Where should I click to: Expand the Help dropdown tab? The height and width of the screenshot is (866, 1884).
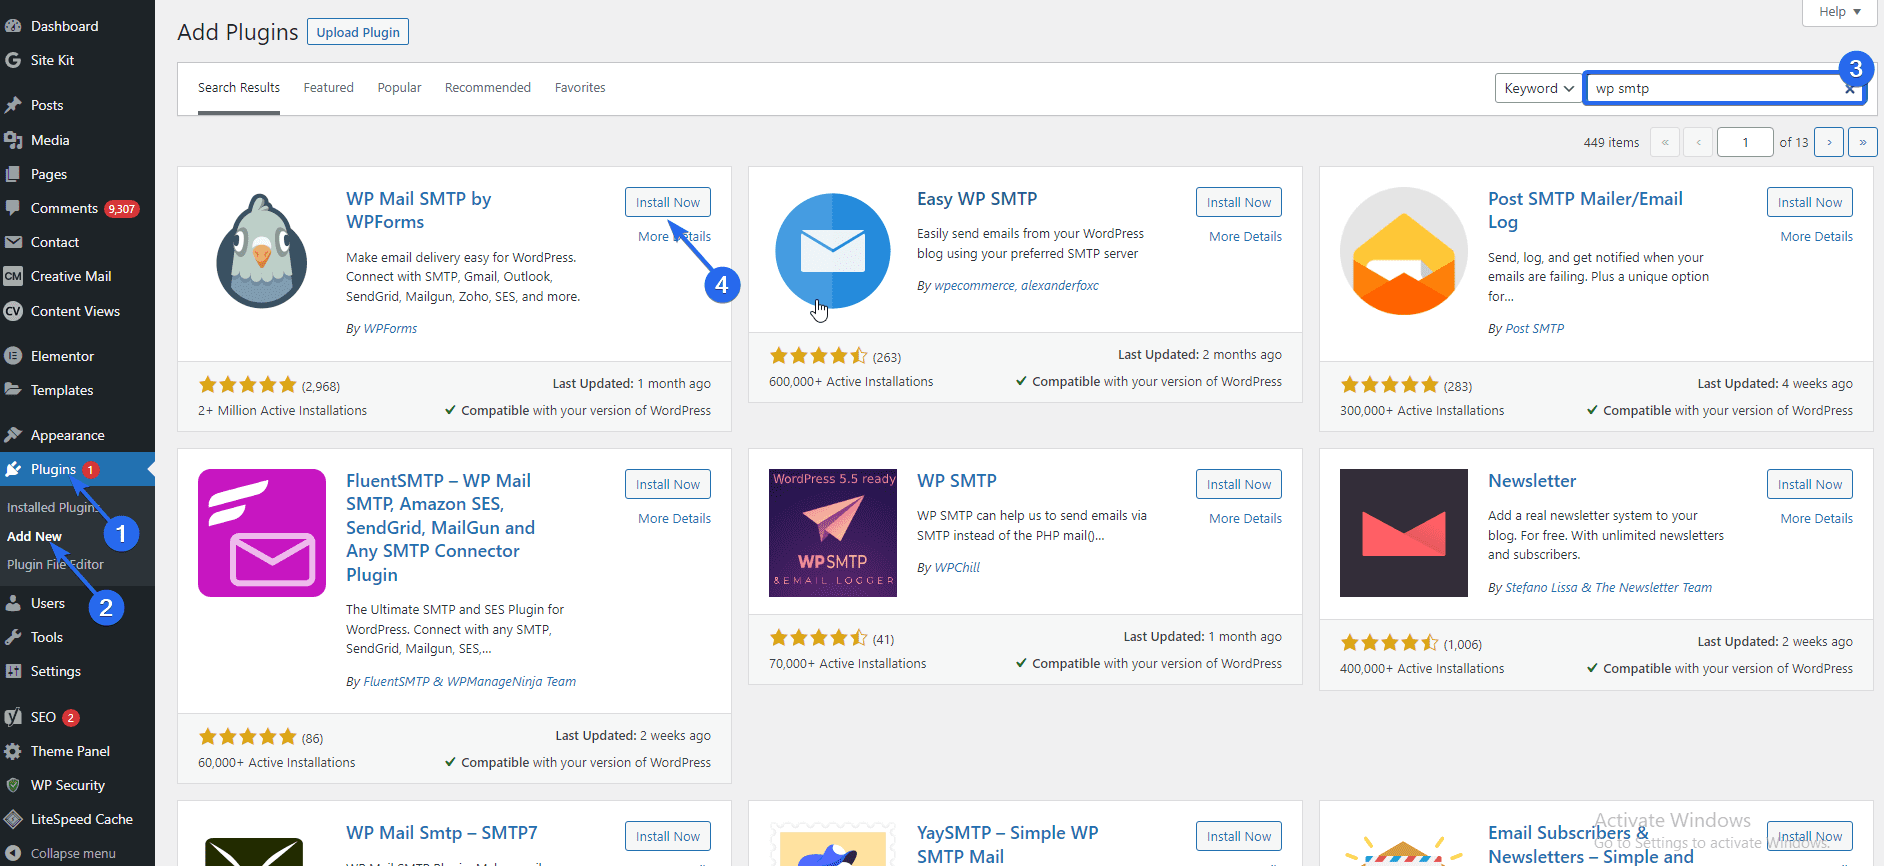point(1839,12)
